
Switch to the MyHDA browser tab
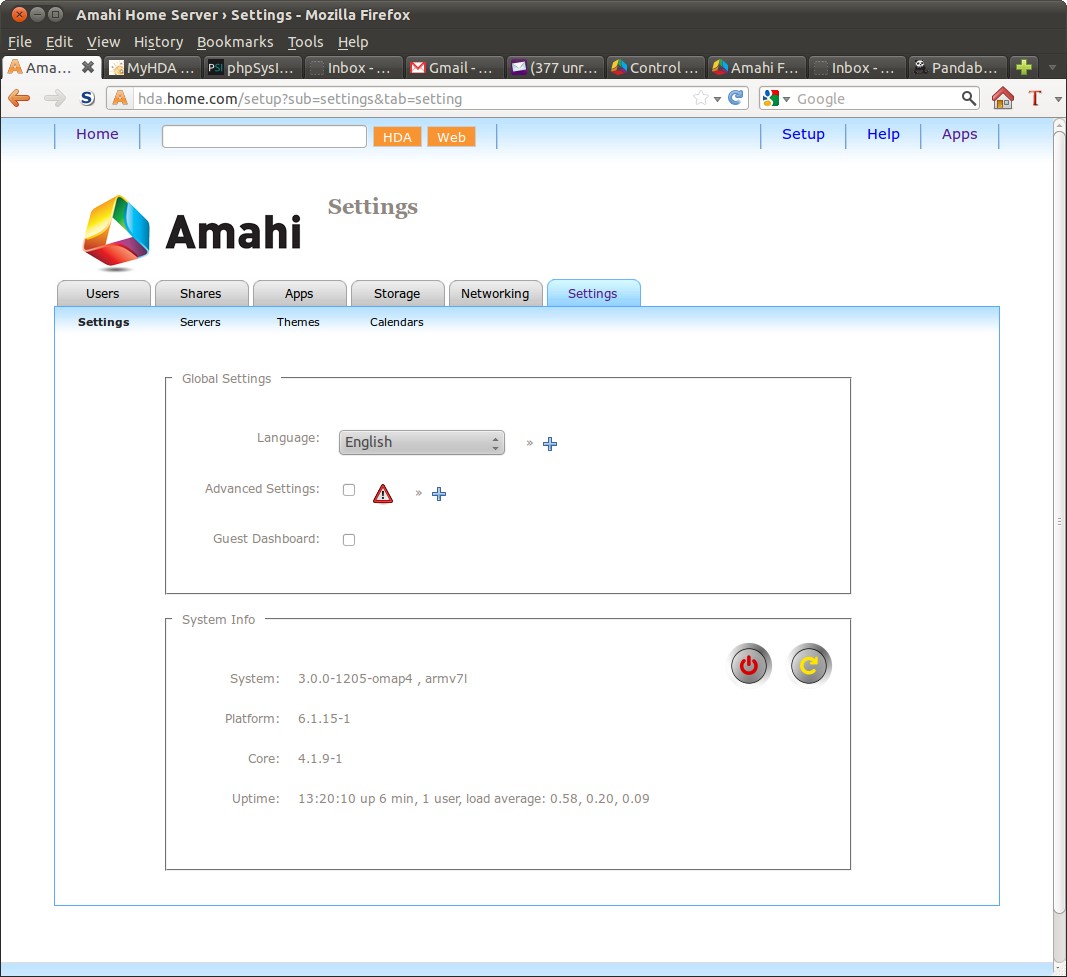click(x=153, y=67)
